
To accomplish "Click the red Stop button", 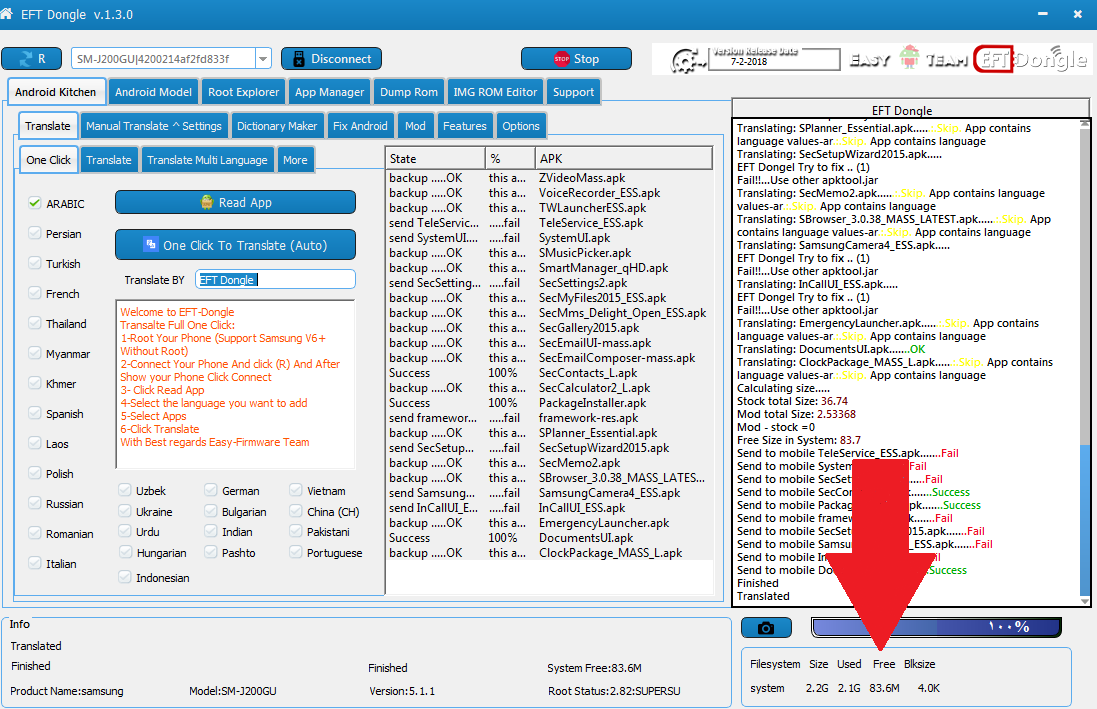I will pos(576,59).
